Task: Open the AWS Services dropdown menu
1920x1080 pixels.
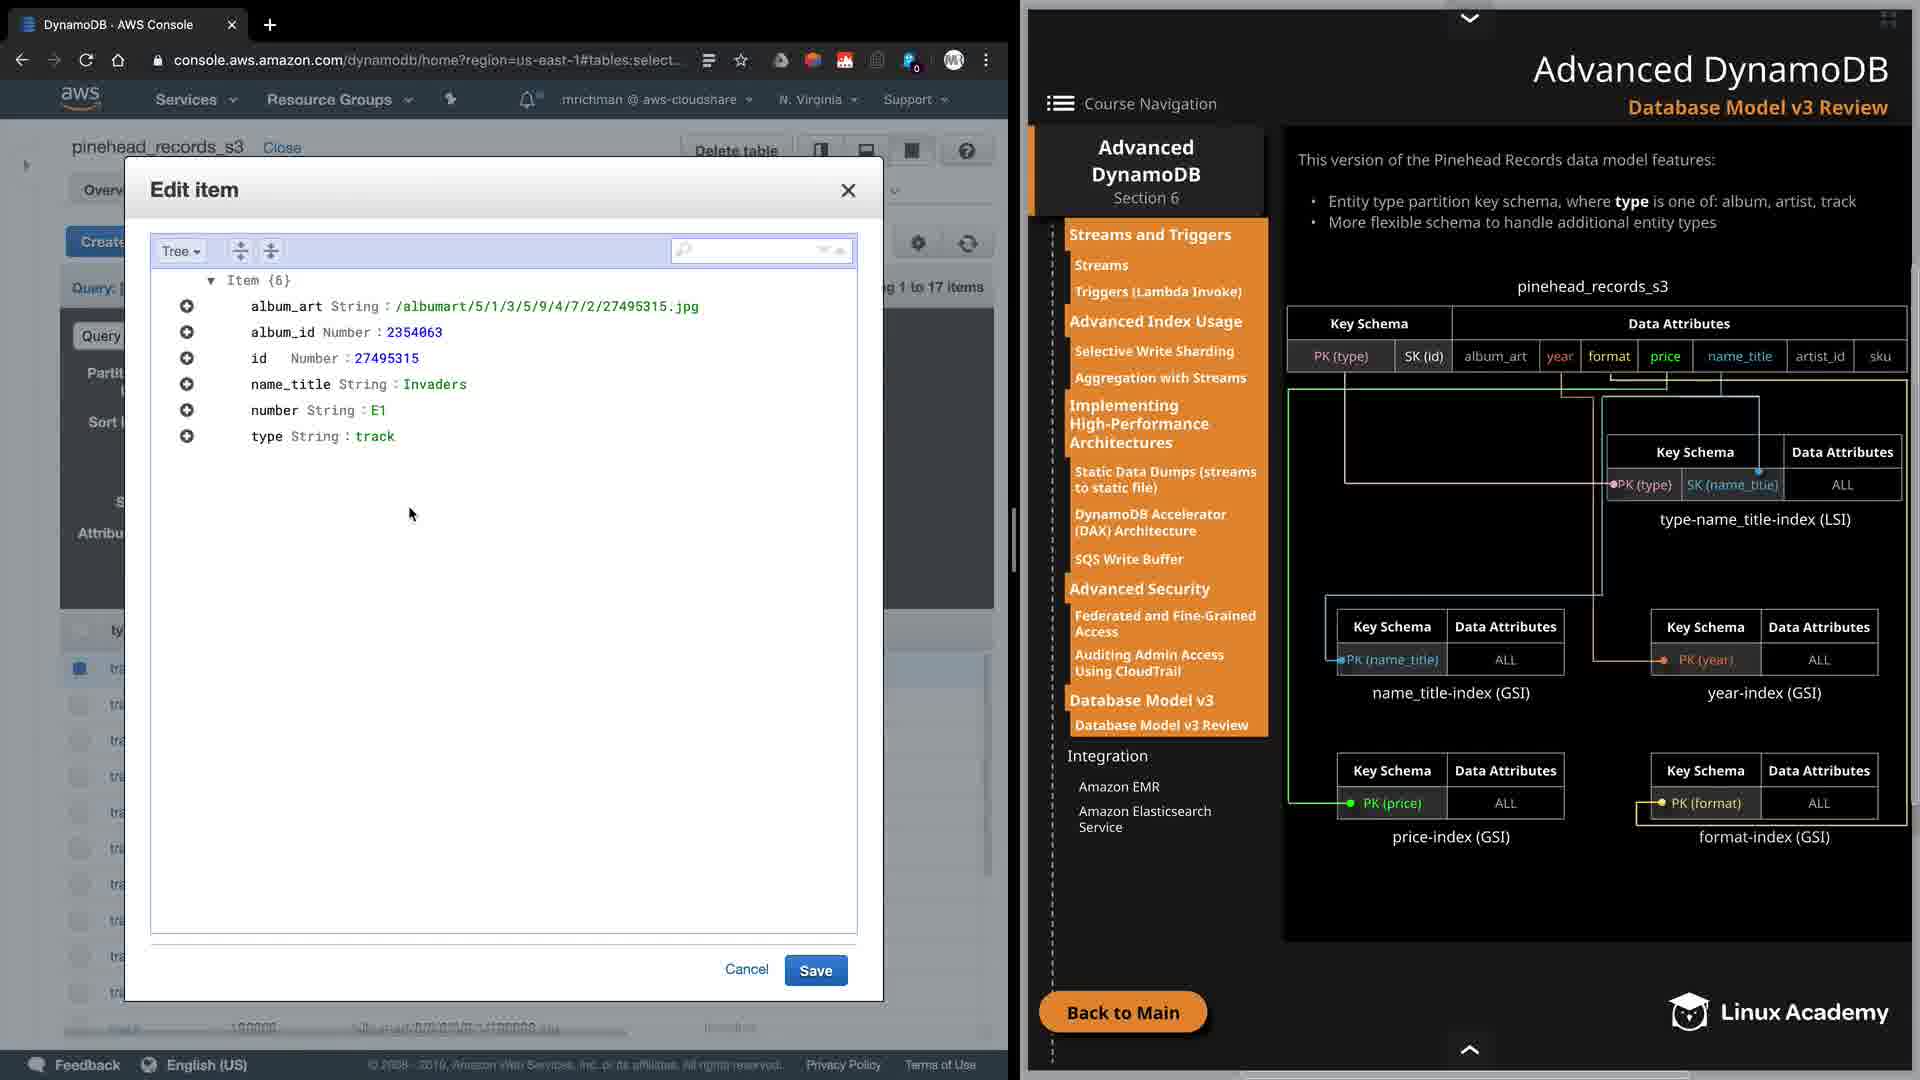Action: click(196, 100)
